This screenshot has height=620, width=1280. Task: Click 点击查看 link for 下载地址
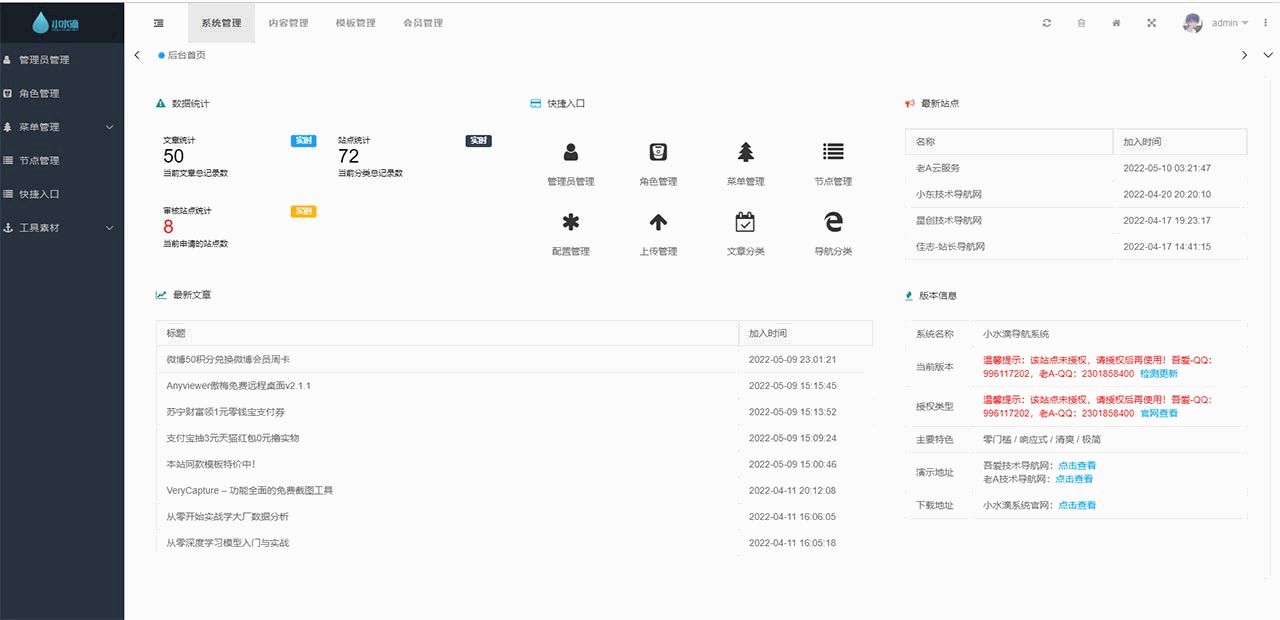tap(1077, 505)
